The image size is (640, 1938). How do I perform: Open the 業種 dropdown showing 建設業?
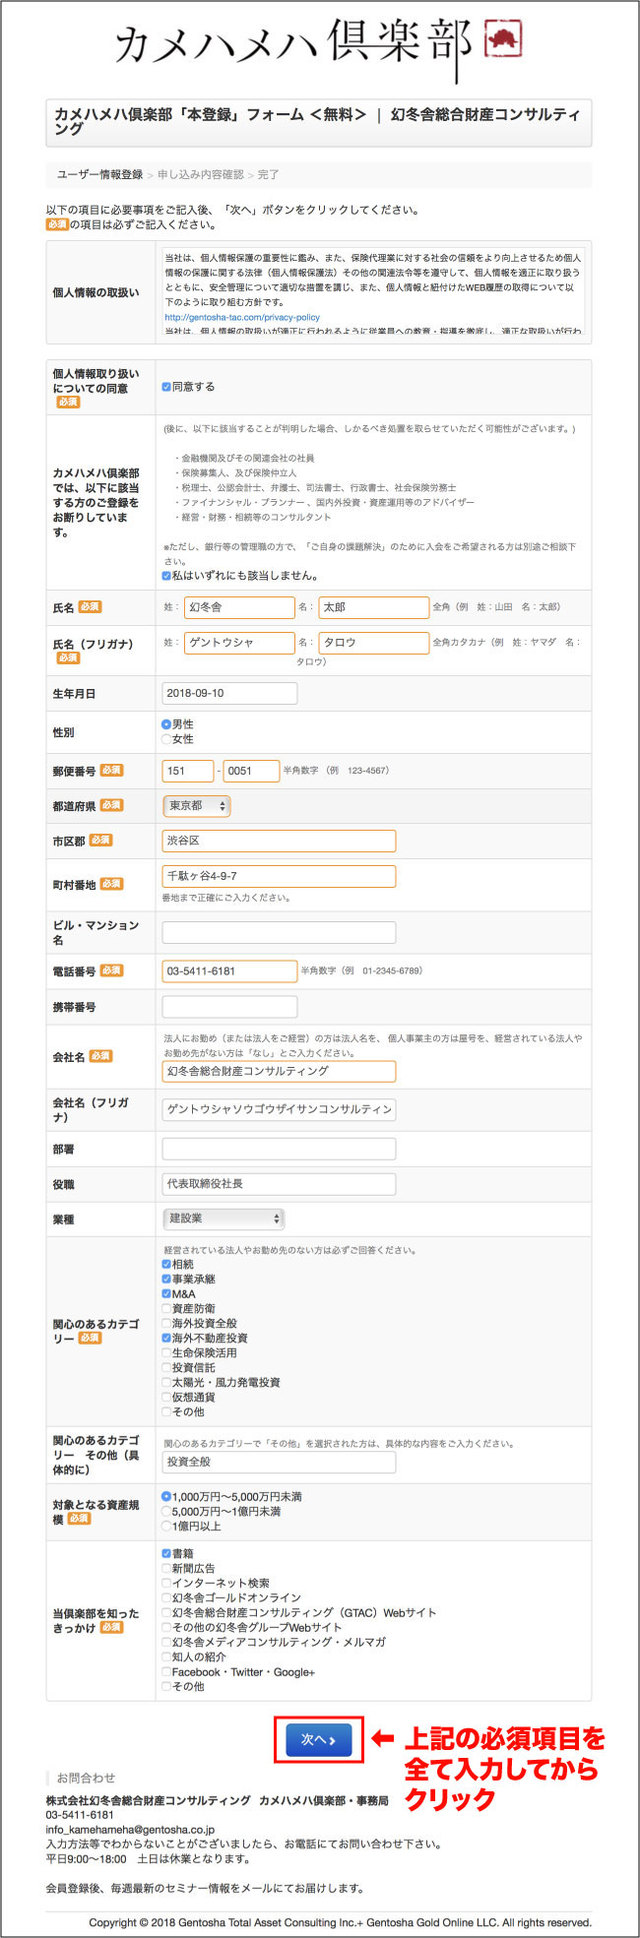point(223,1218)
